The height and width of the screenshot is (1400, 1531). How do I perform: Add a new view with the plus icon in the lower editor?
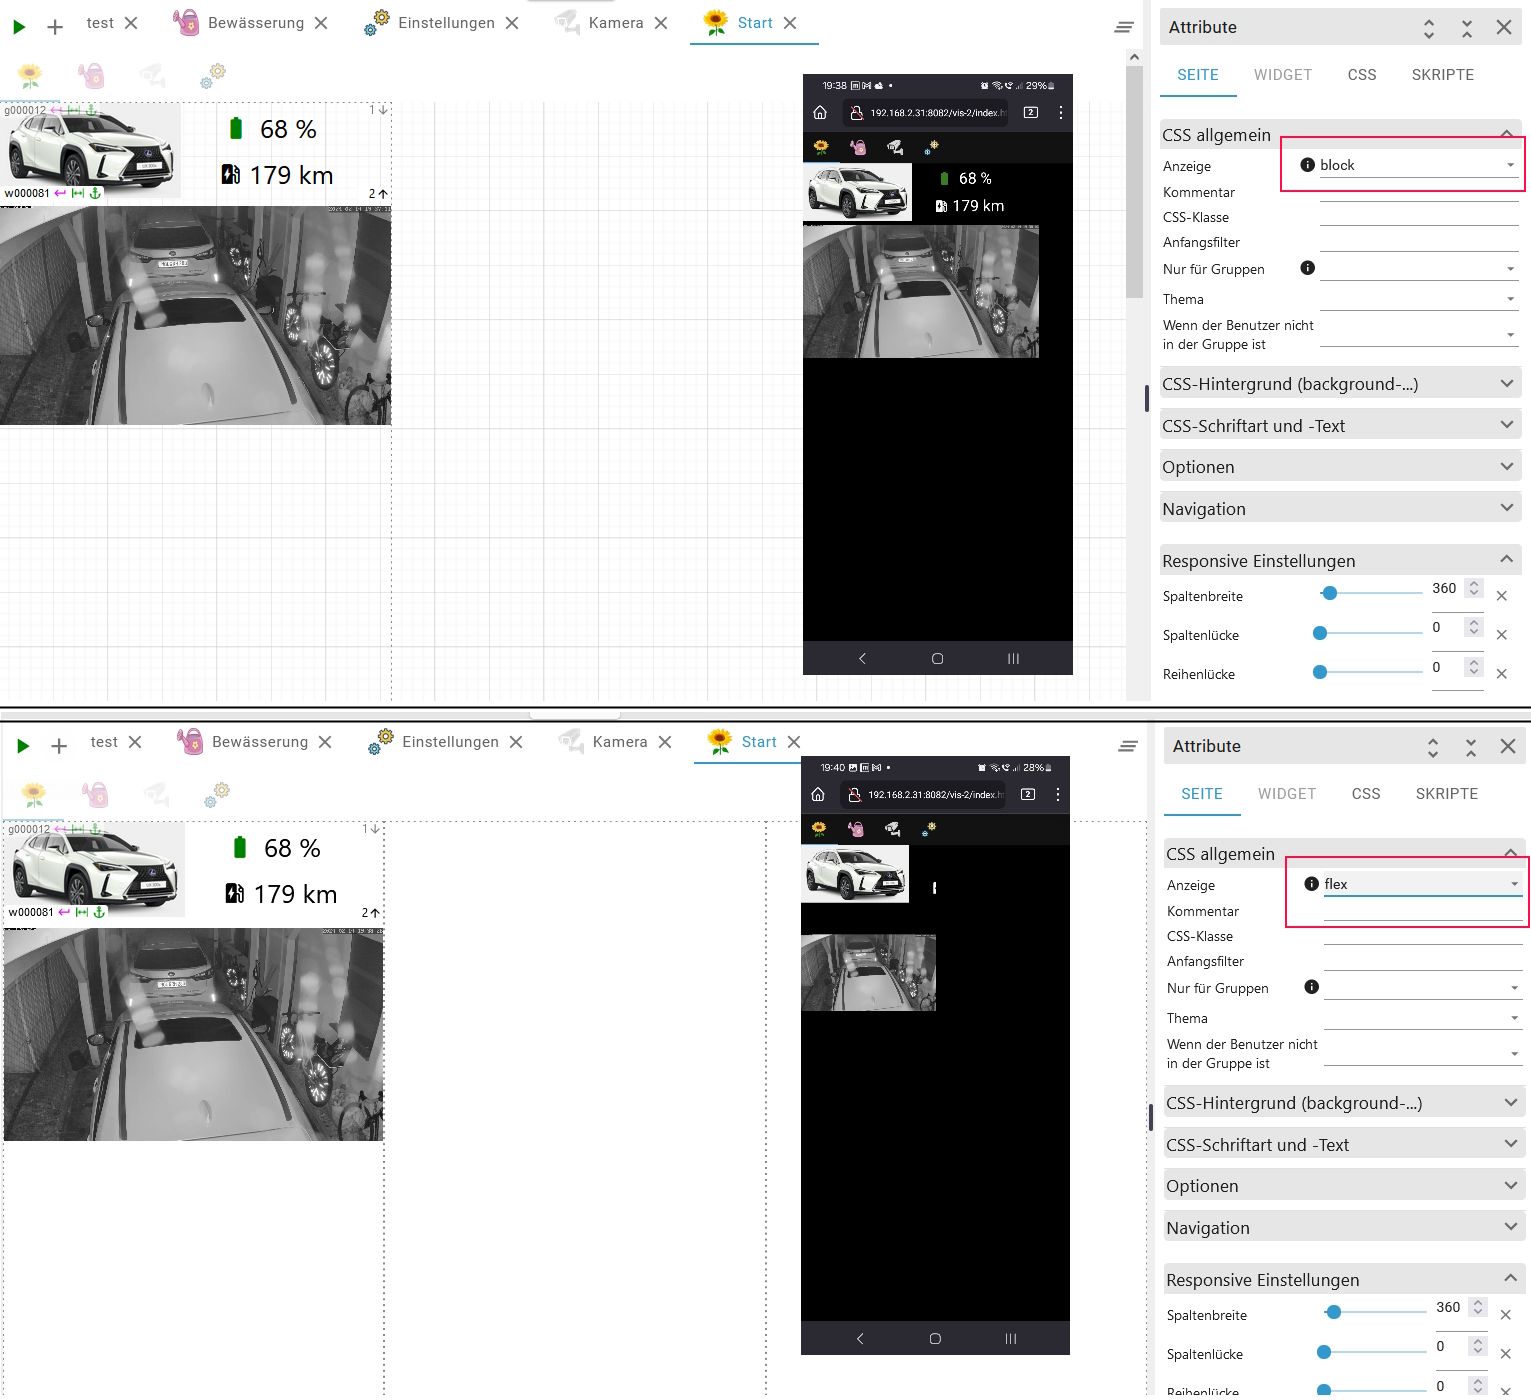click(59, 746)
